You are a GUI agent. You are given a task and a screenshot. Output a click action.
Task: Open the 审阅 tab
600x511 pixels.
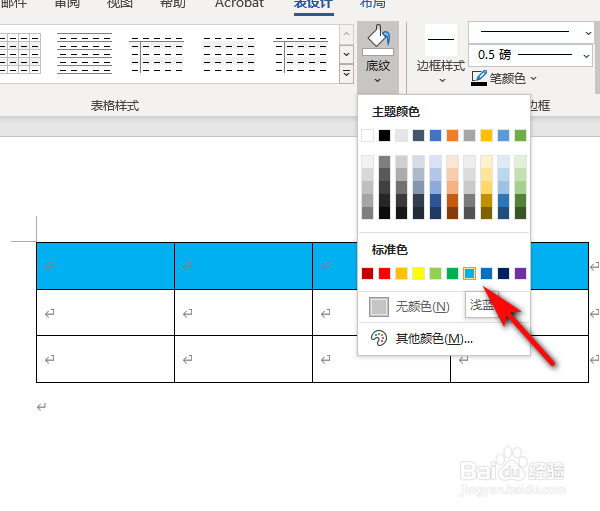click(67, 4)
